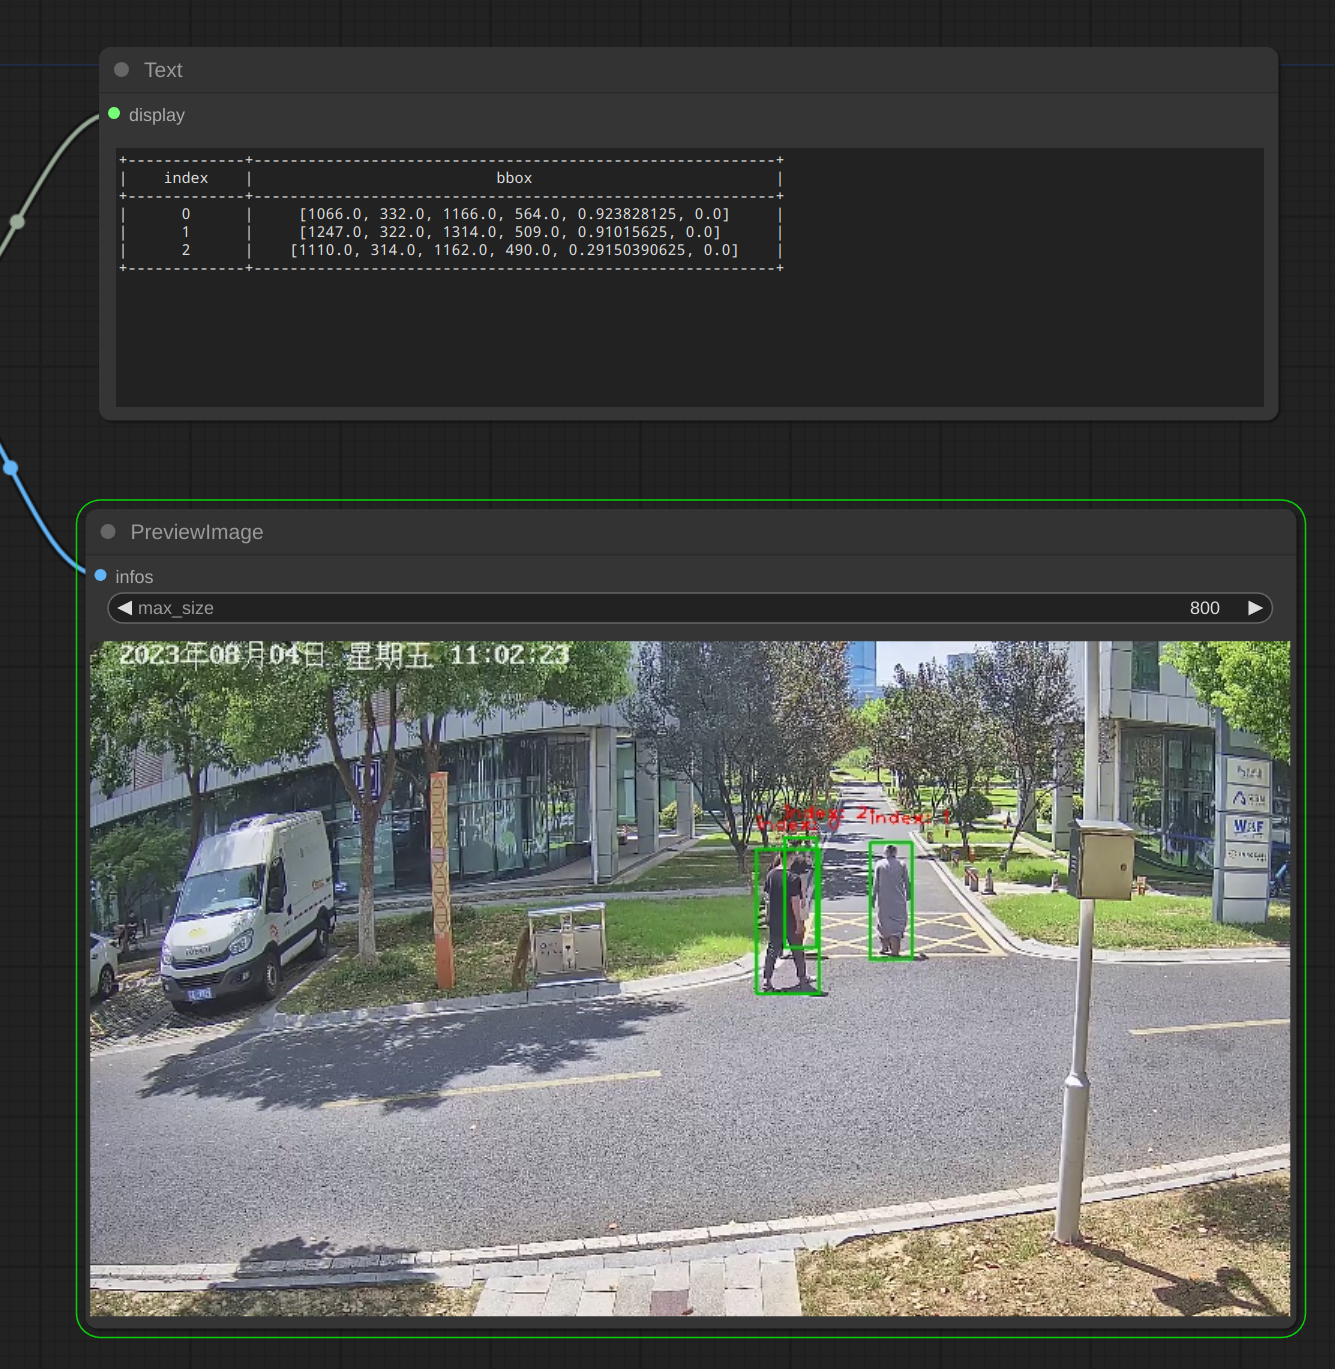Click the green display input port

coord(114,114)
